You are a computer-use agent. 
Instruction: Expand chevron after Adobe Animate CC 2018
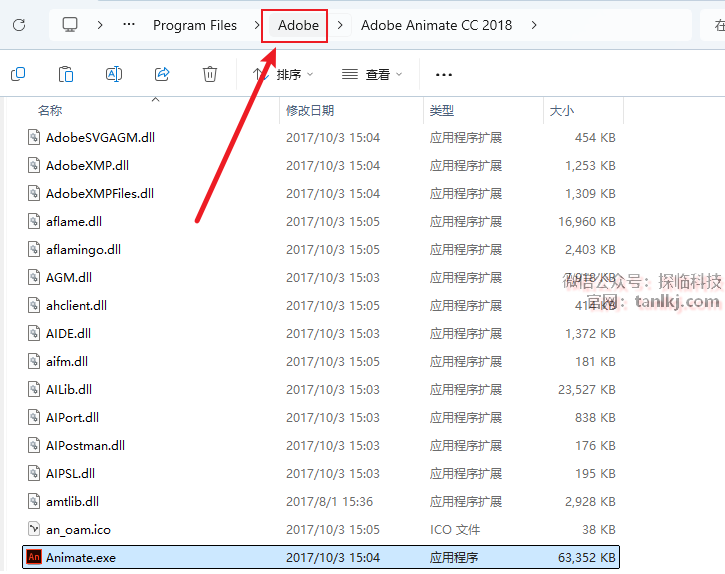click(534, 25)
